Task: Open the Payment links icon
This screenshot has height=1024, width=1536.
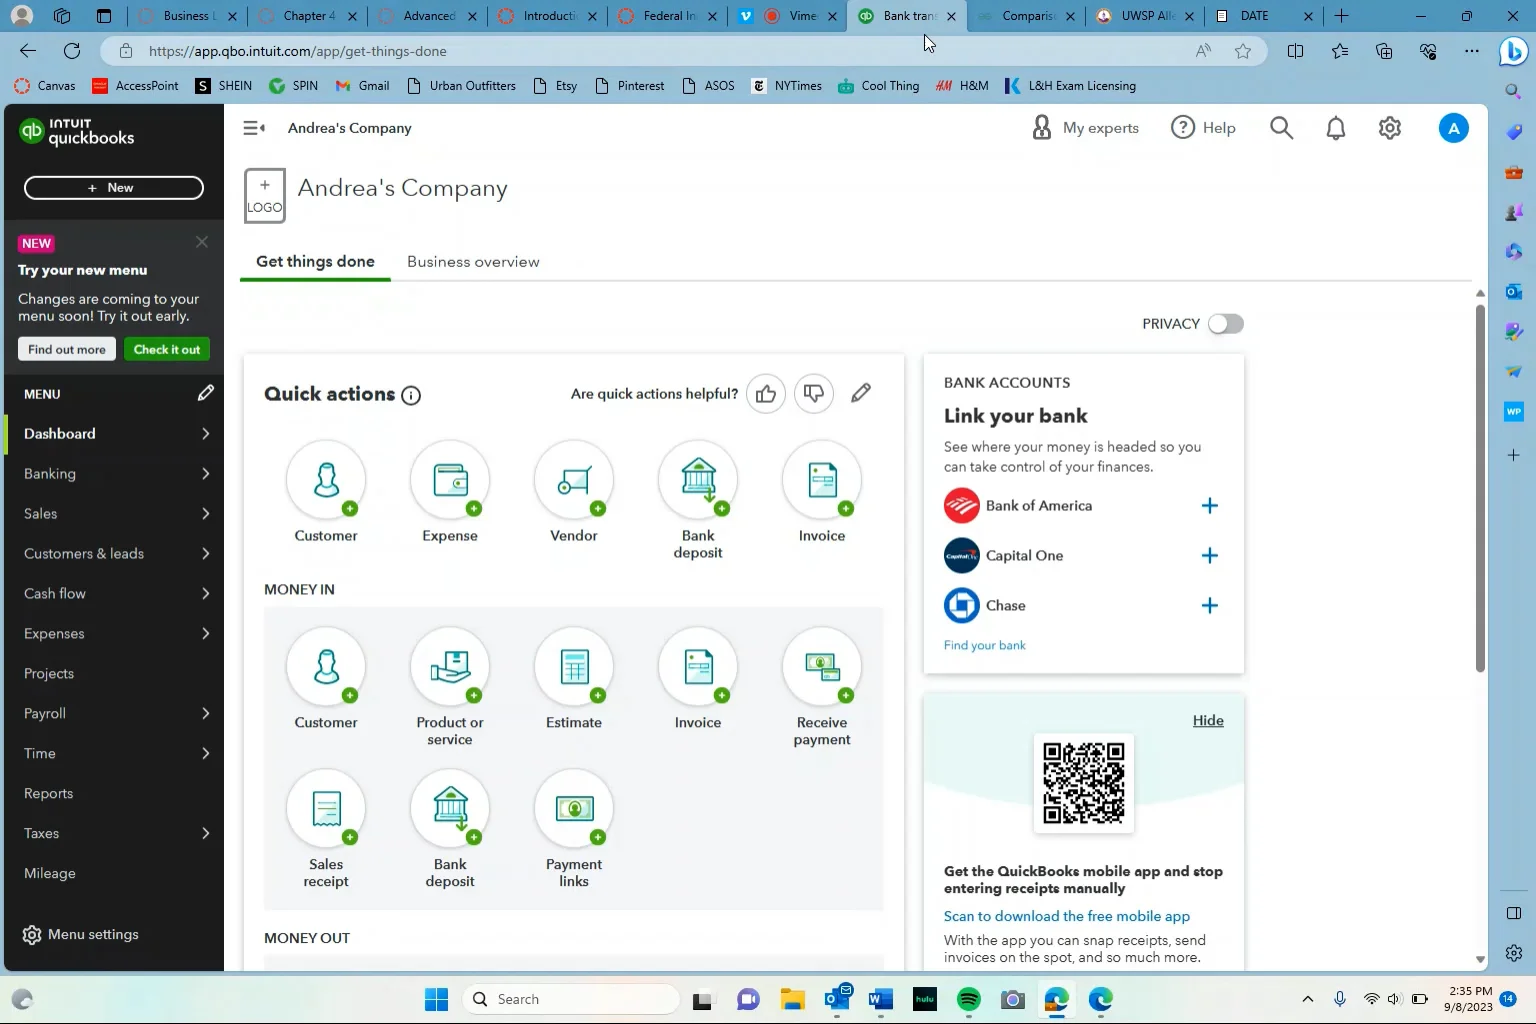Action: tap(574, 810)
